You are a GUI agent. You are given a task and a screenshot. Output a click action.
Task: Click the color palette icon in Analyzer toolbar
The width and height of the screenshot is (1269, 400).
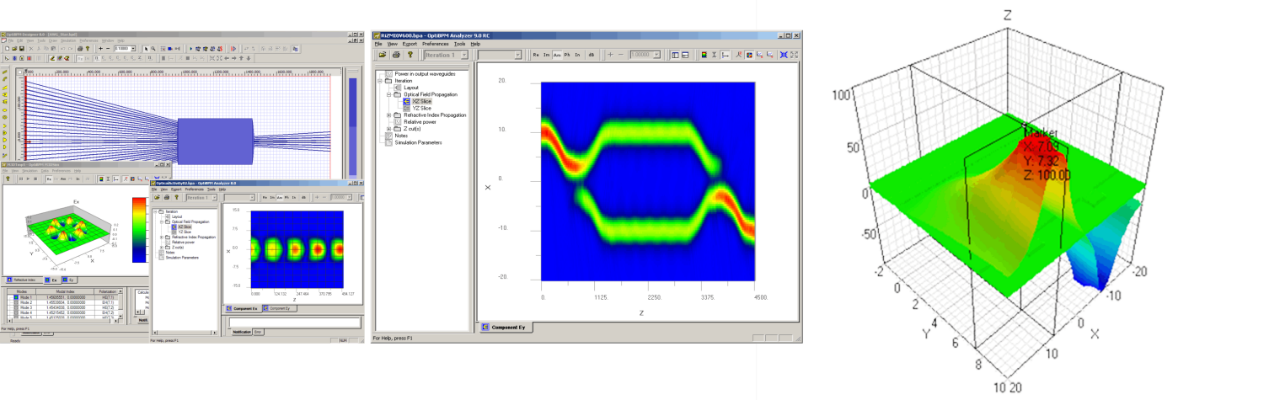(x=703, y=55)
